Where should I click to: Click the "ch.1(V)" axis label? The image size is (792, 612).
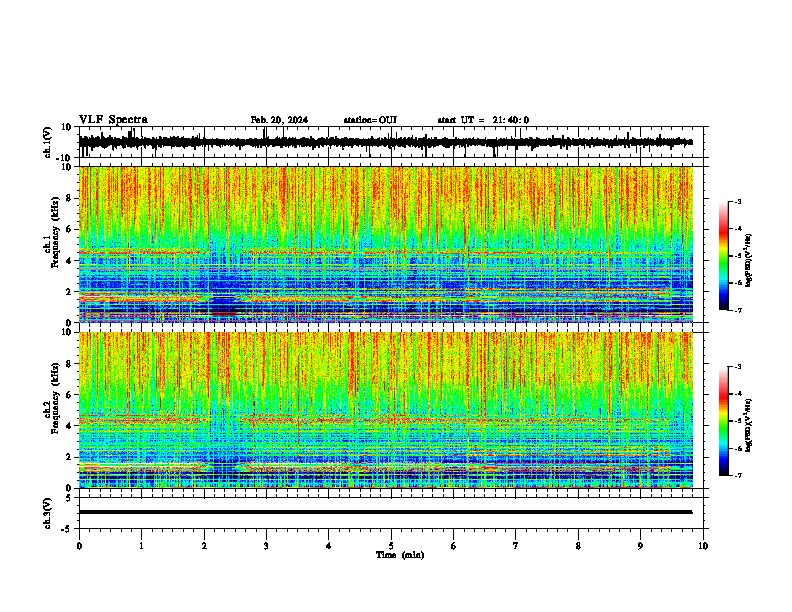48,142
